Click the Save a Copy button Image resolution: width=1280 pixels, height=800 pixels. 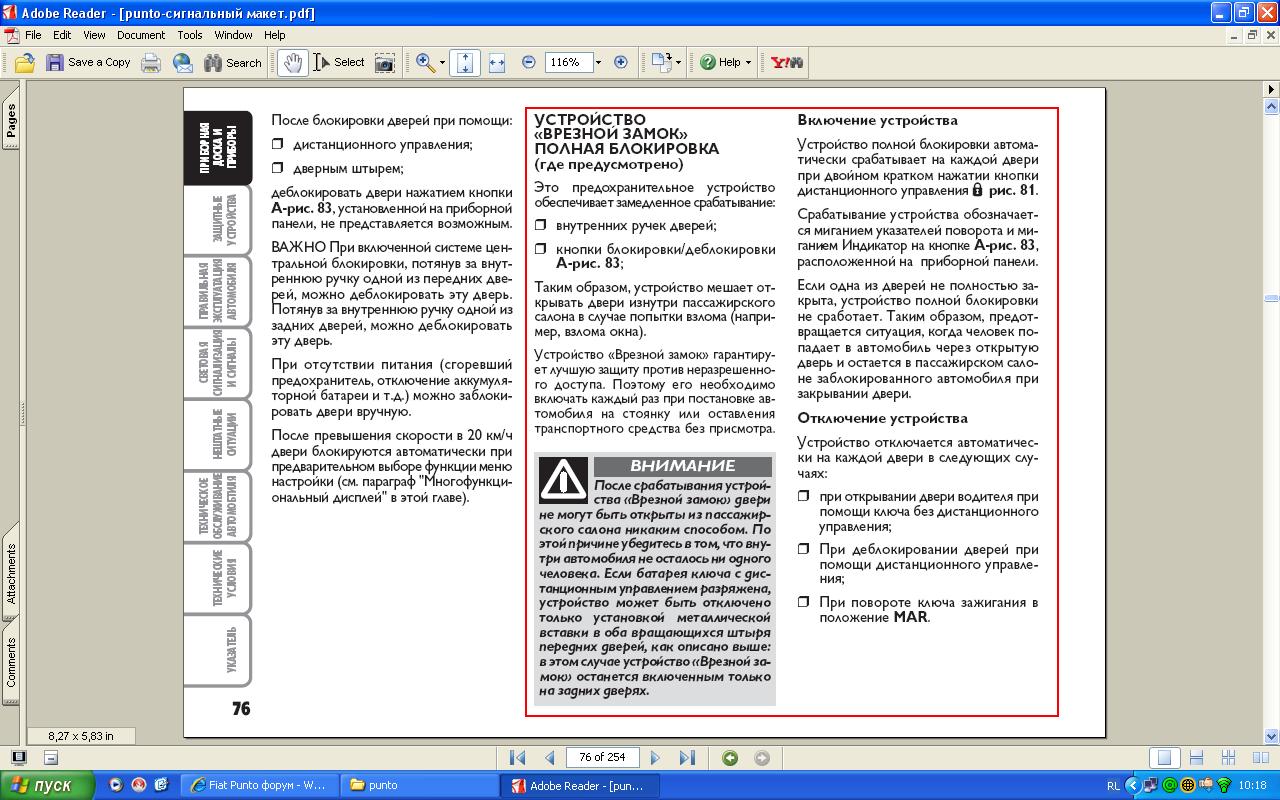click(87, 62)
